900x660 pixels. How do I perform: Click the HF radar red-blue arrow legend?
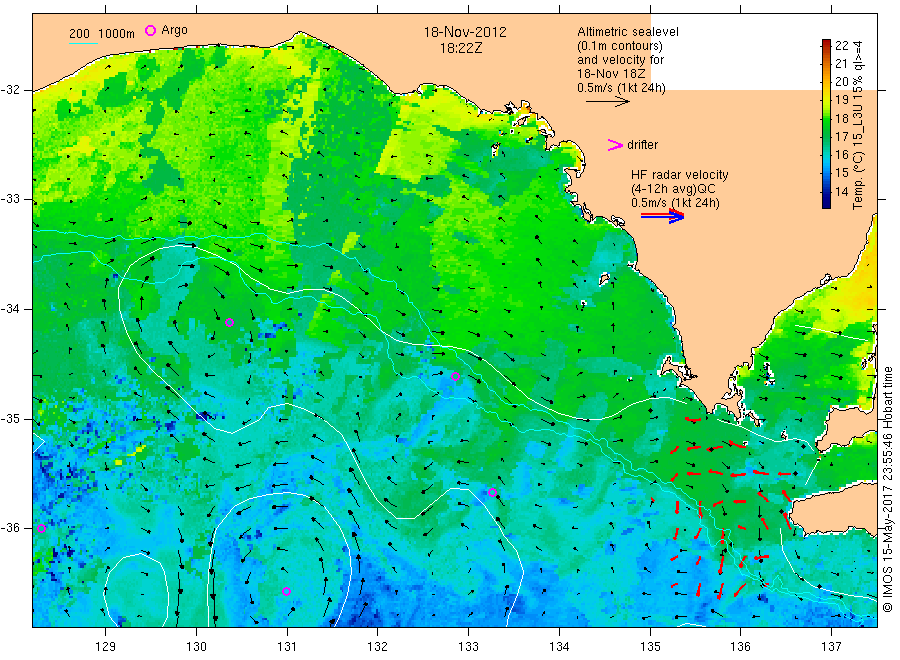click(x=663, y=216)
